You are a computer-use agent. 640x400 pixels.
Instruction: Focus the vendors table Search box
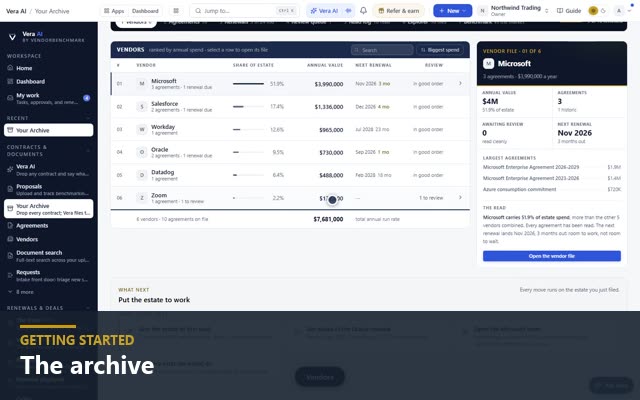382,50
